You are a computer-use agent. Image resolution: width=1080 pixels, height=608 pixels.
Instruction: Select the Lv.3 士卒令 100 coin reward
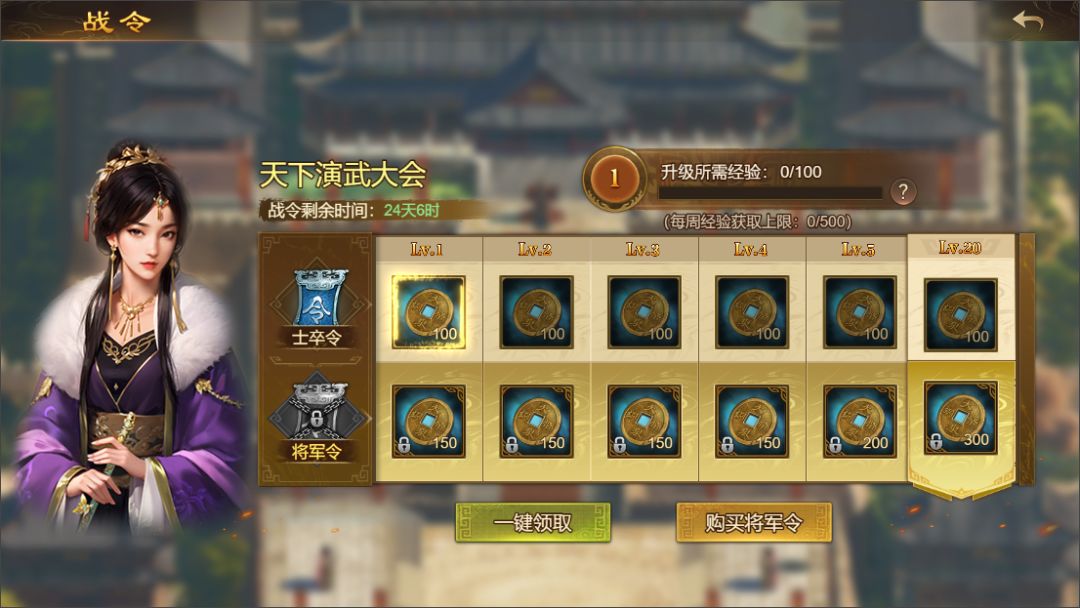[644, 312]
